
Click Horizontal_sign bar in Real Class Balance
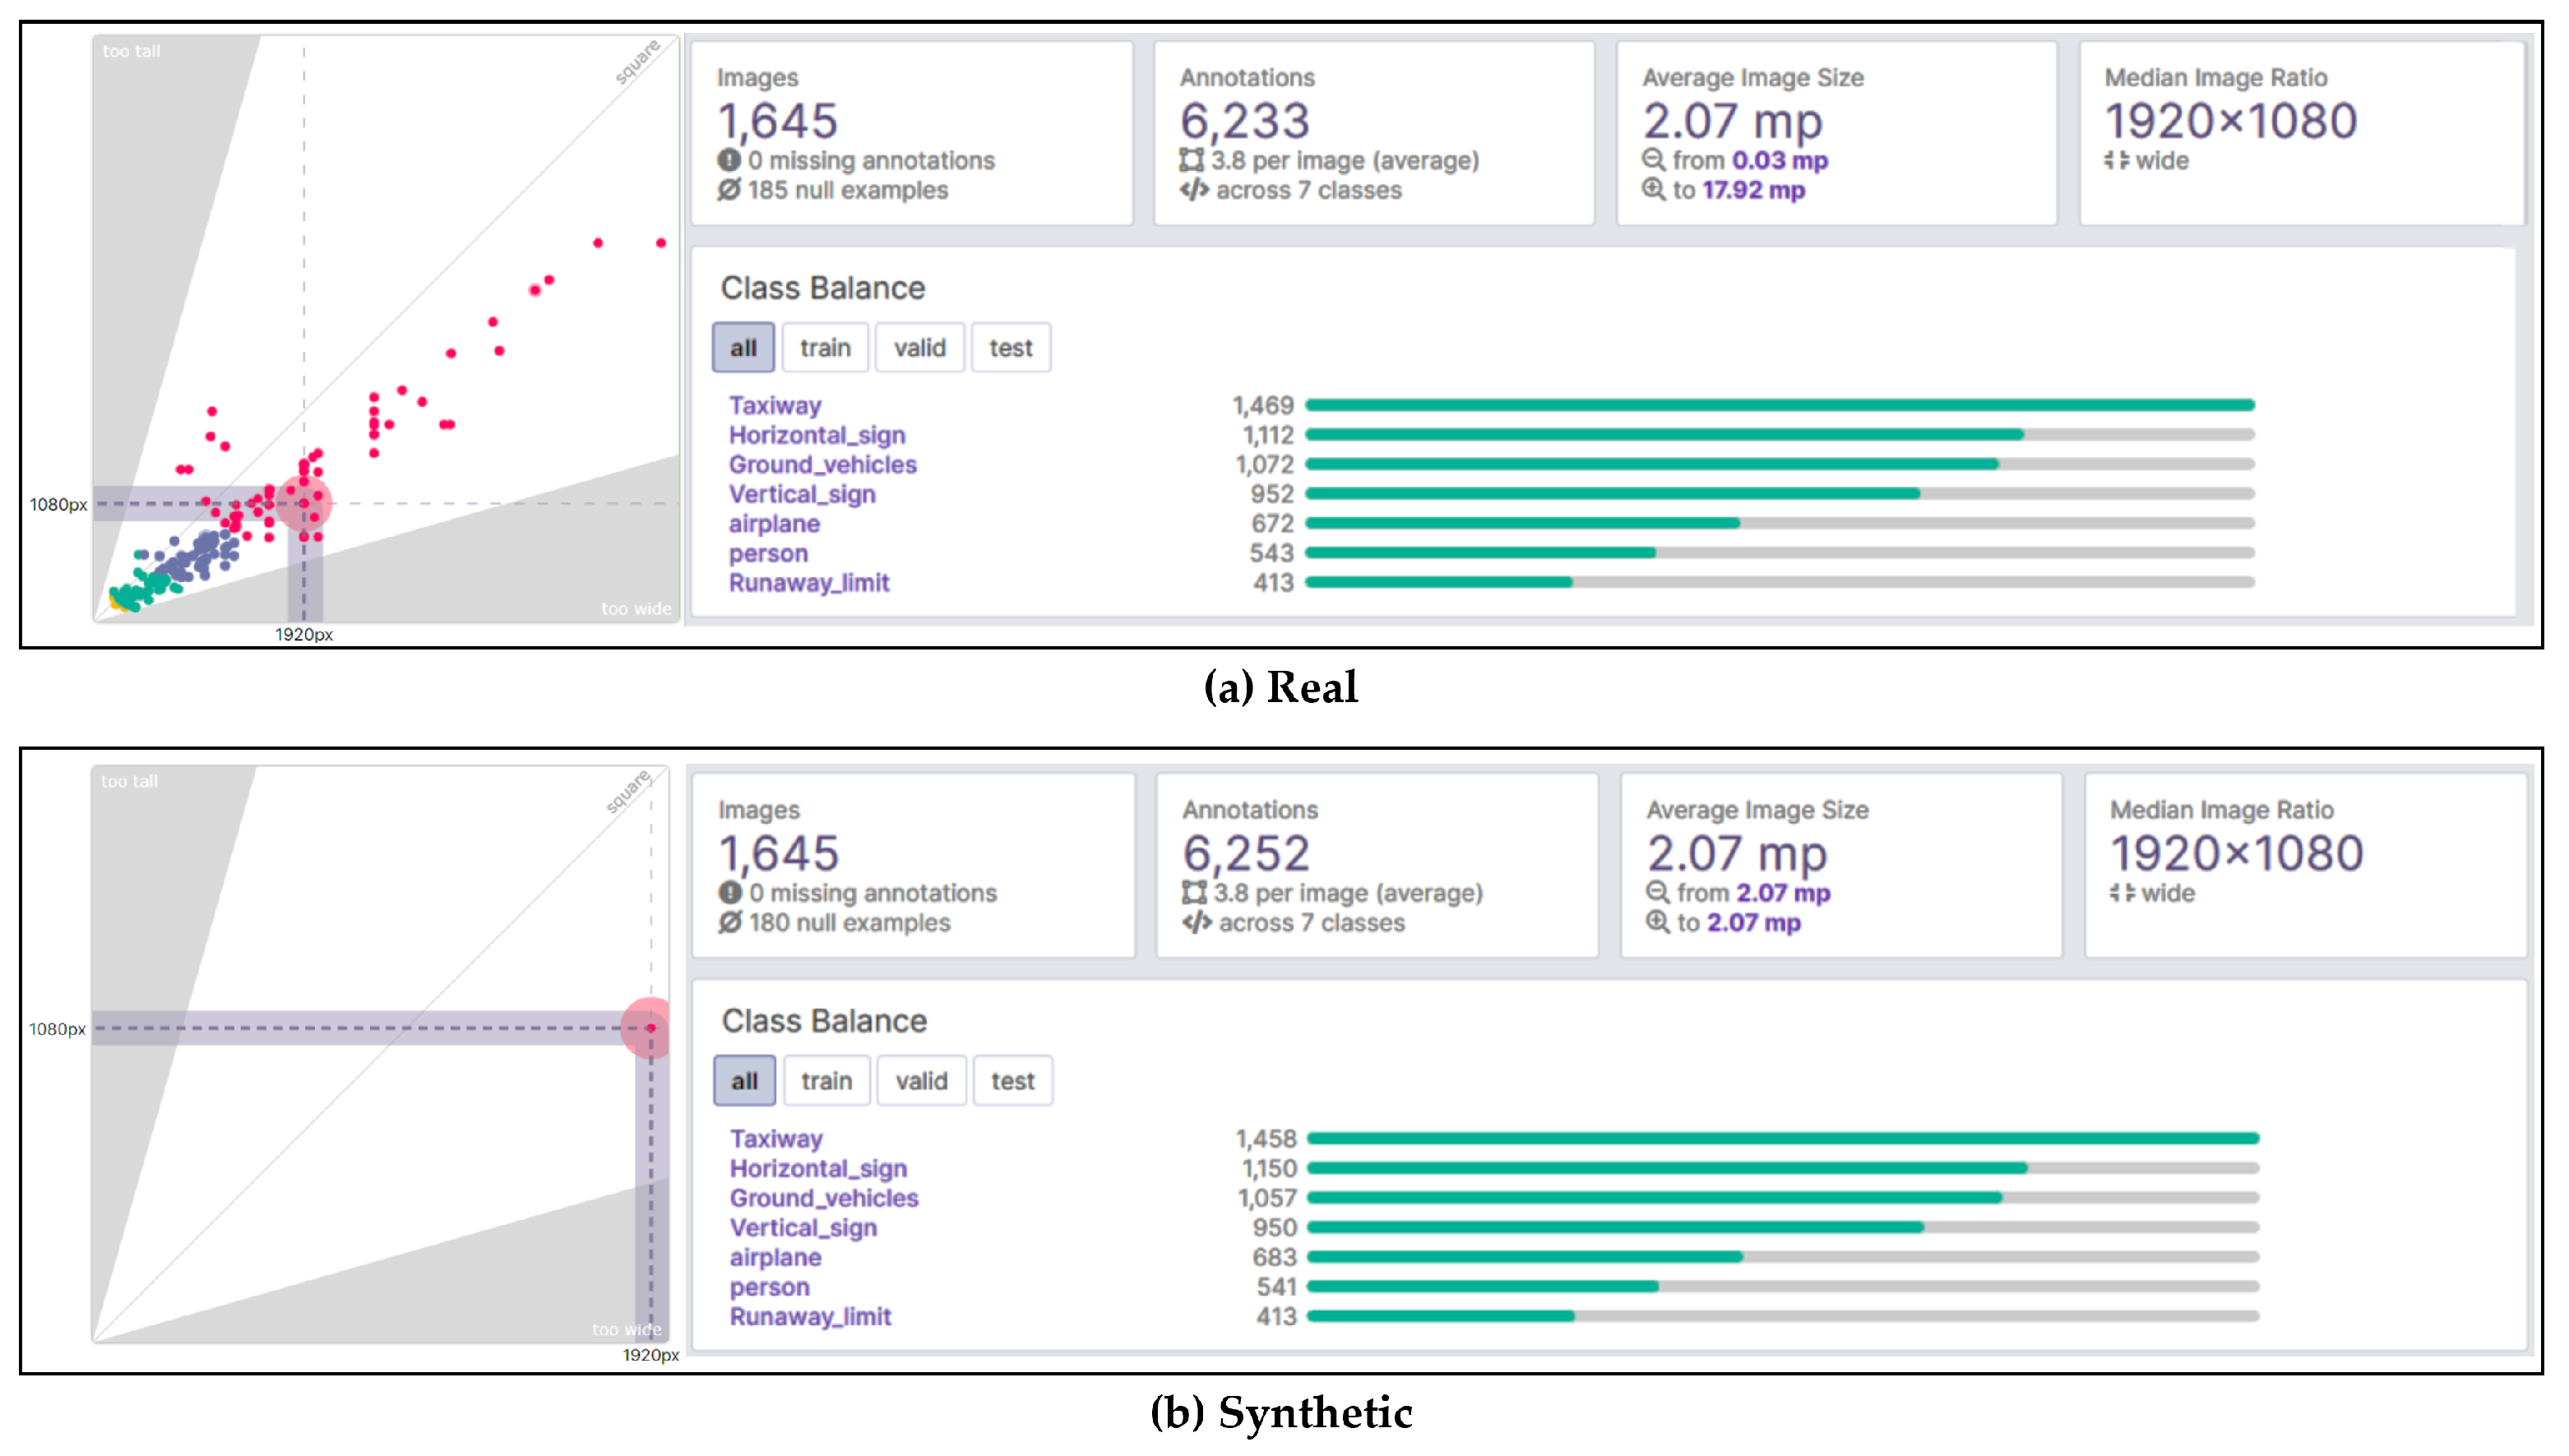[x=1664, y=435]
